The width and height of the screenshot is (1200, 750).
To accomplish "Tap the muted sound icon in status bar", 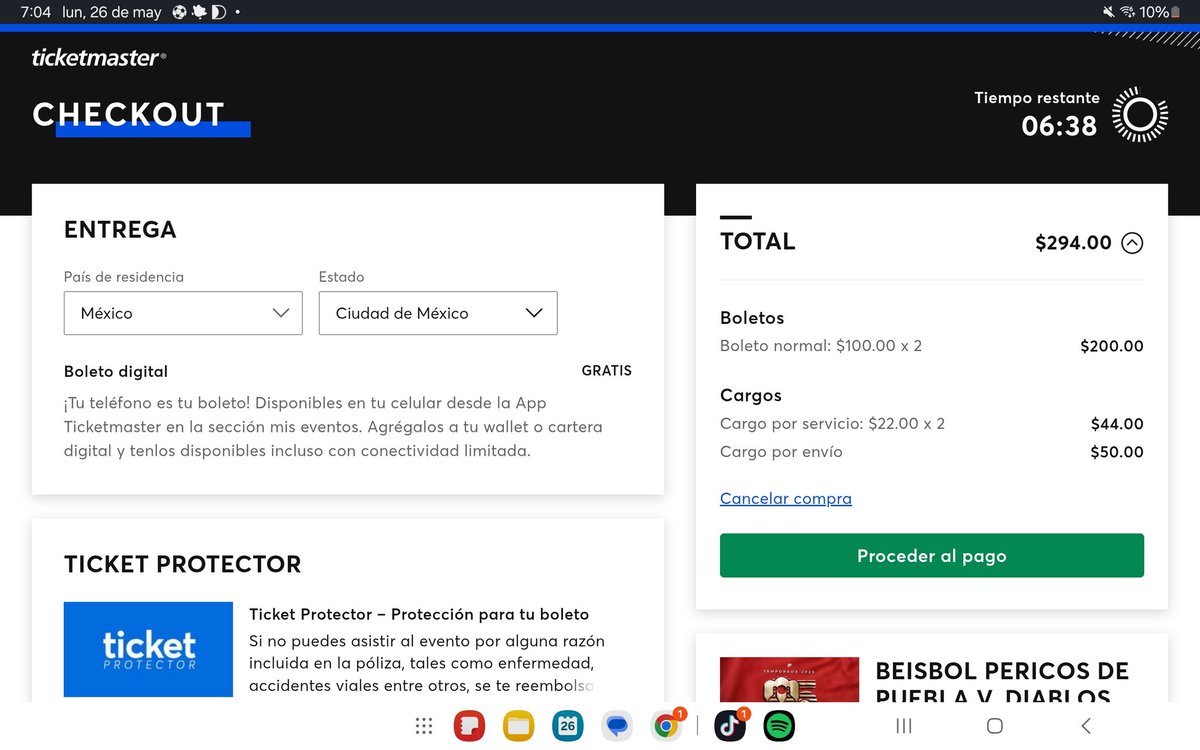I will [x=1108, y=12].
